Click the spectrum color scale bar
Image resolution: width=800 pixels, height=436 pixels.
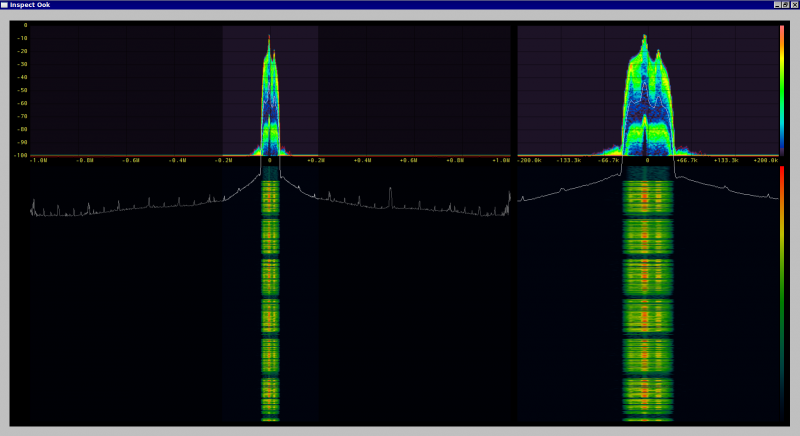pos(782,90)
